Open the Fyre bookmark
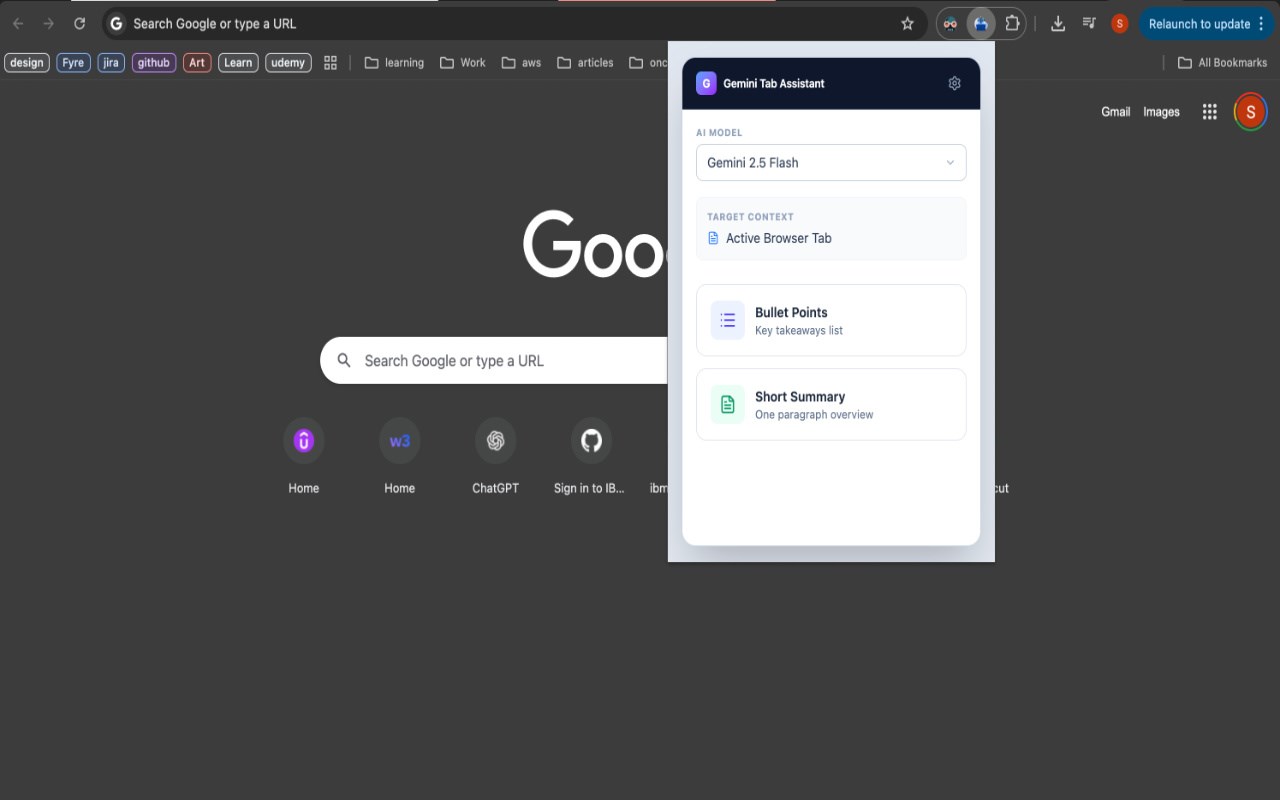Image resolution: width=1280 pixels, height=800 pixels. pyautogui.click(x=73, y=63)
